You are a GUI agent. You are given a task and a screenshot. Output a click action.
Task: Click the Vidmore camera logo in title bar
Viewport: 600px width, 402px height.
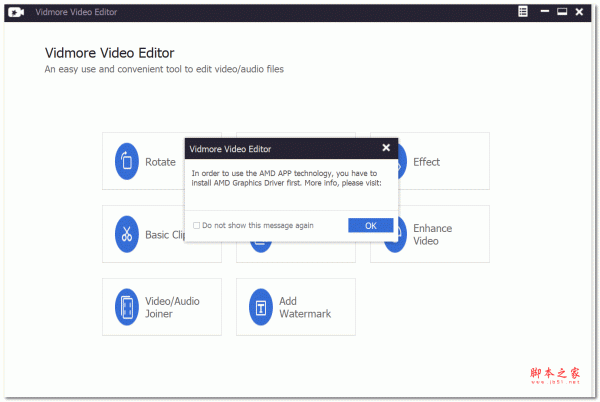click(x=16, y=12)
